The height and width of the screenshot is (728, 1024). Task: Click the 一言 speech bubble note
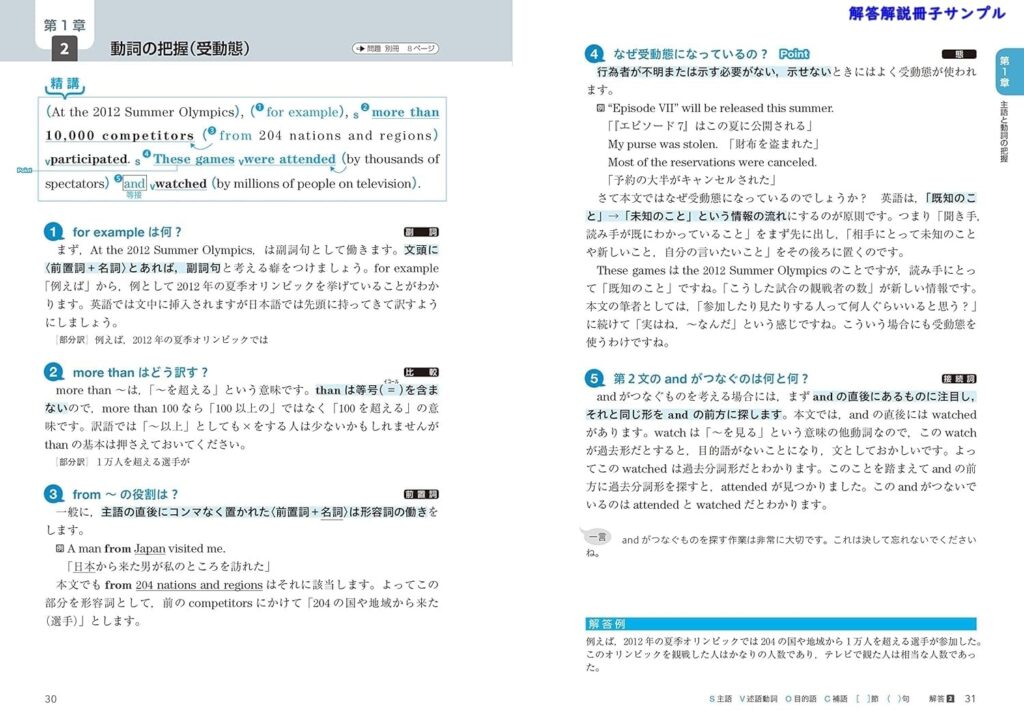click(596, 538)
